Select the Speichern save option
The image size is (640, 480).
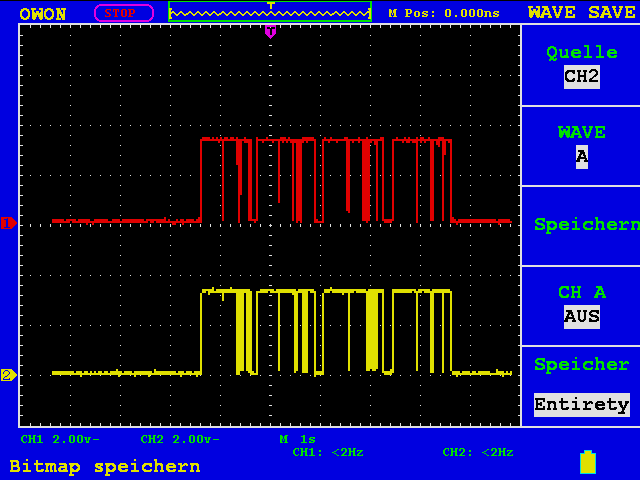pos(586,225)
